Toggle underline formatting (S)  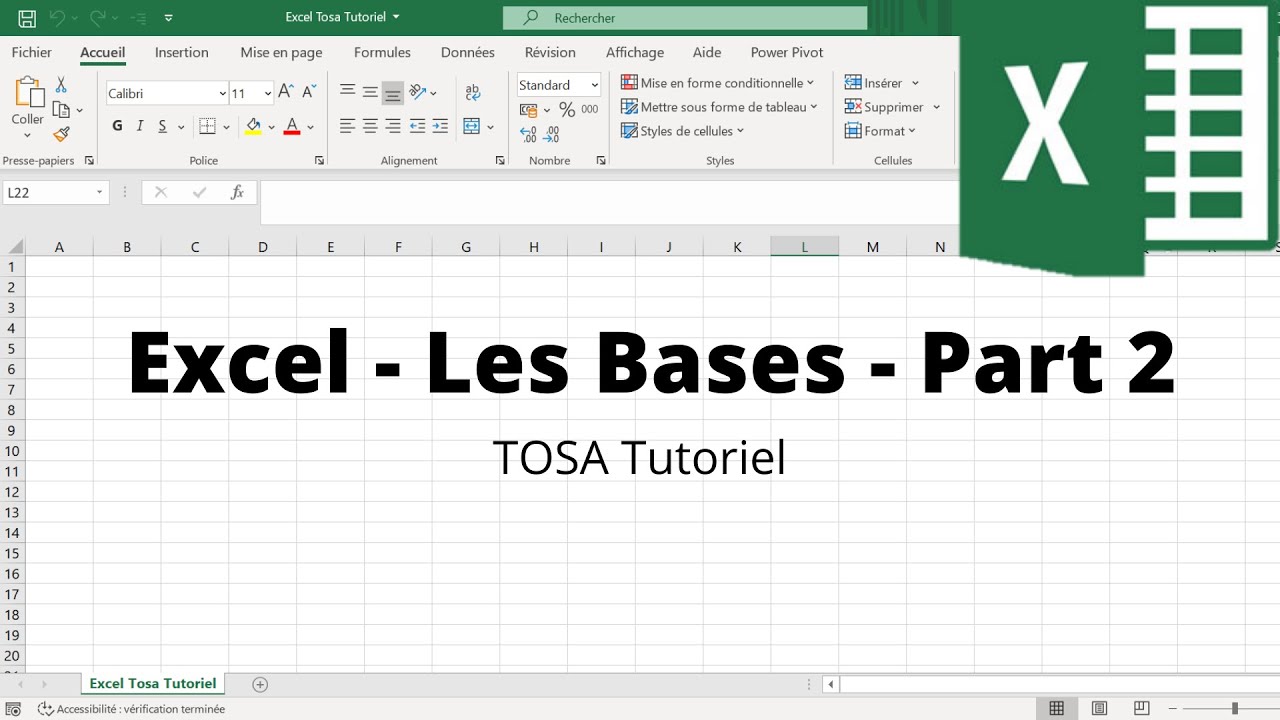pos(163,126)
